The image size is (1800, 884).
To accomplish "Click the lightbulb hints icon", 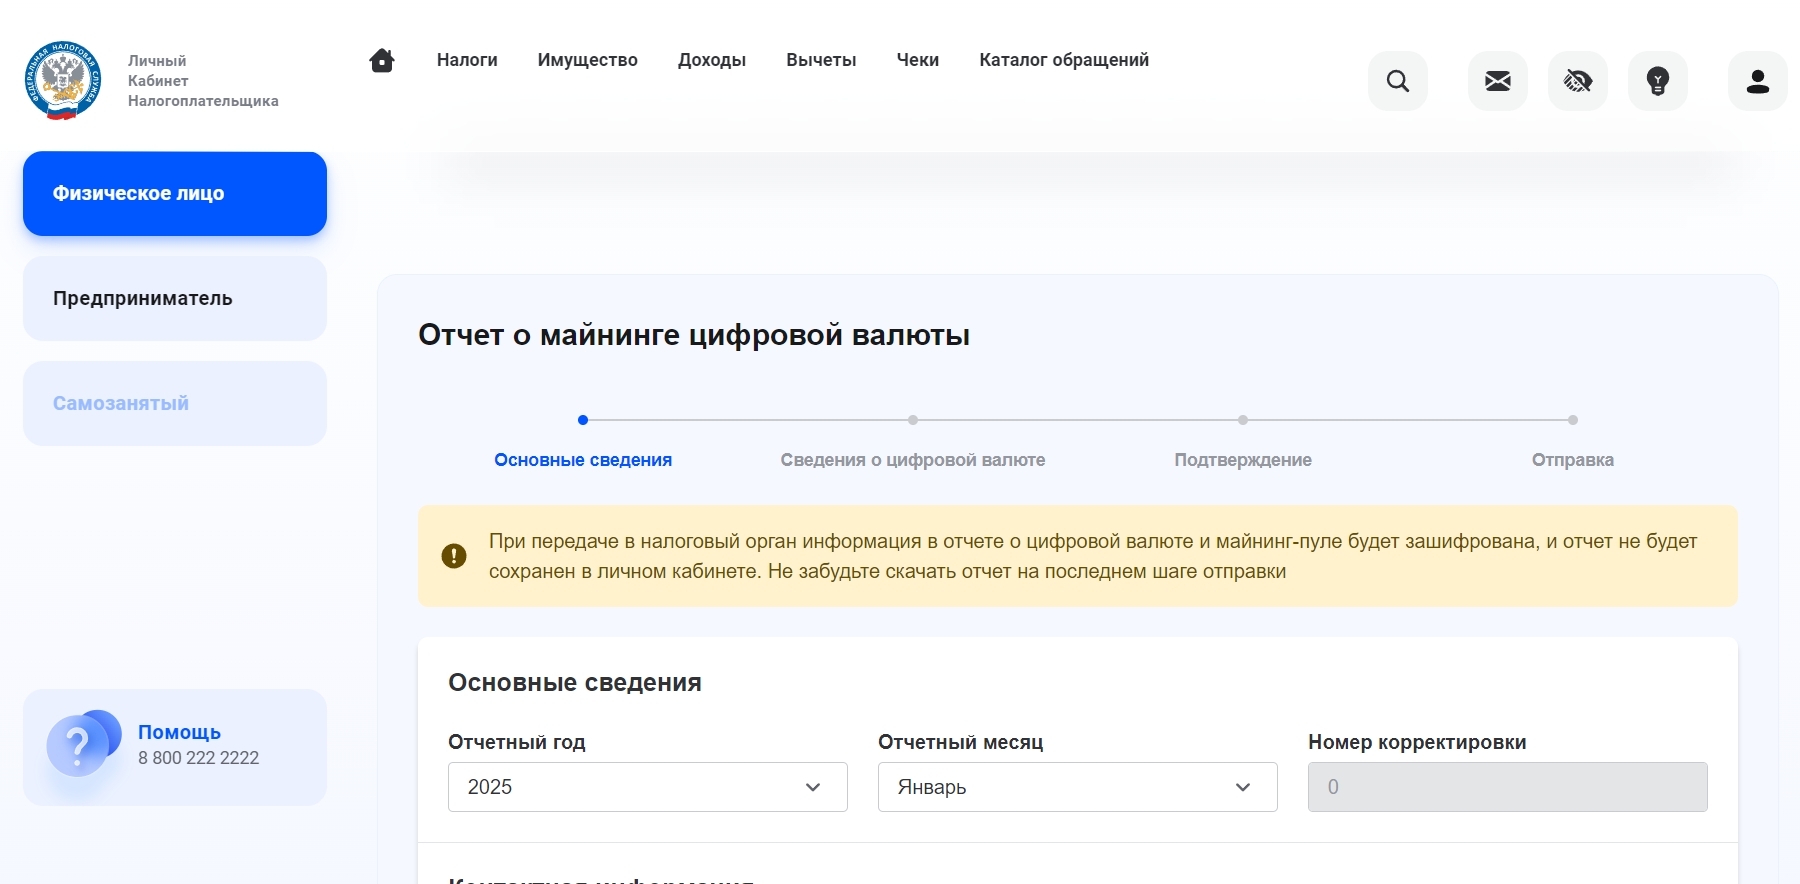I will pos(1657,81).
